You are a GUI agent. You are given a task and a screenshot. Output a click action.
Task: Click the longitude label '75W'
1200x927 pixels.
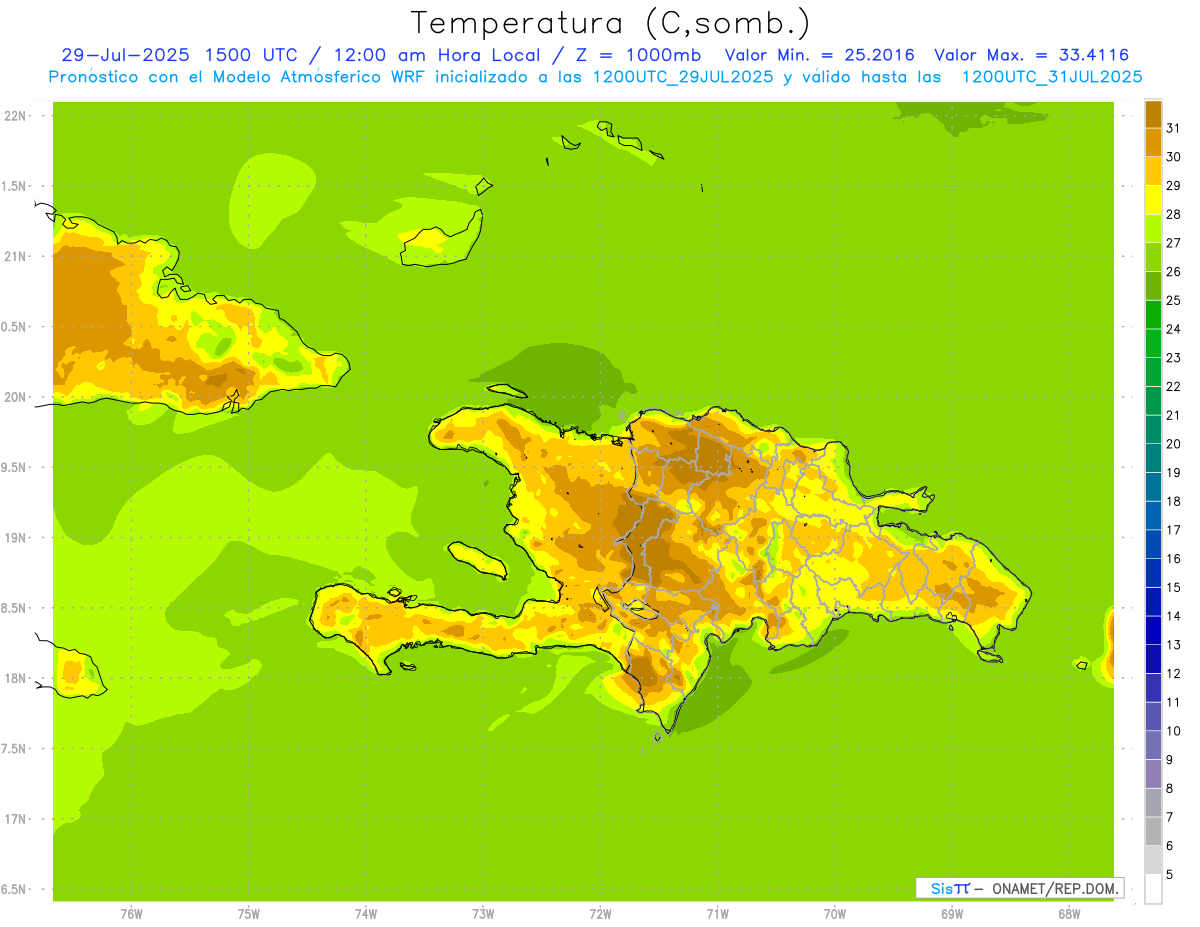[x=249, y=913]
